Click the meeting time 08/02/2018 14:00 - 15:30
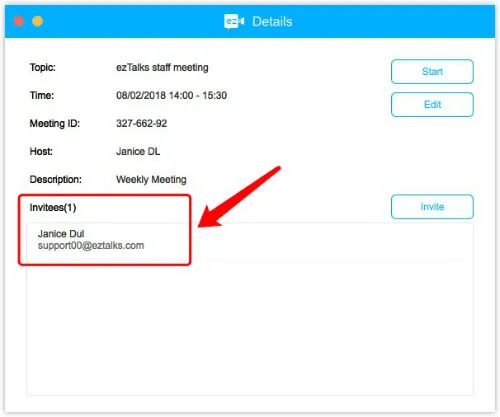 coord(171,96)
